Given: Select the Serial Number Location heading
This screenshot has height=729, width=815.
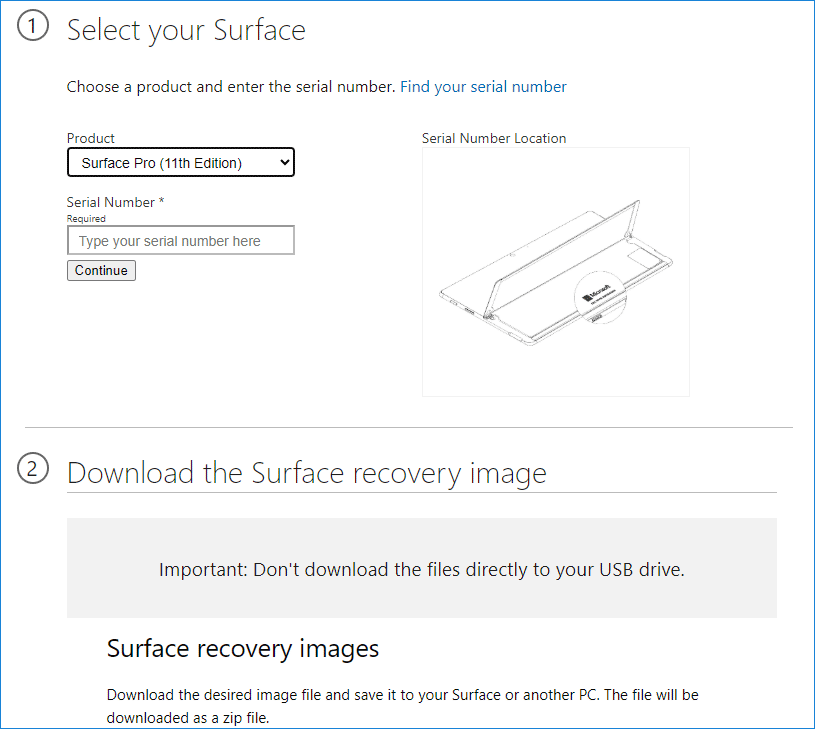Looking at the screenshot, I should click(494, 138).
